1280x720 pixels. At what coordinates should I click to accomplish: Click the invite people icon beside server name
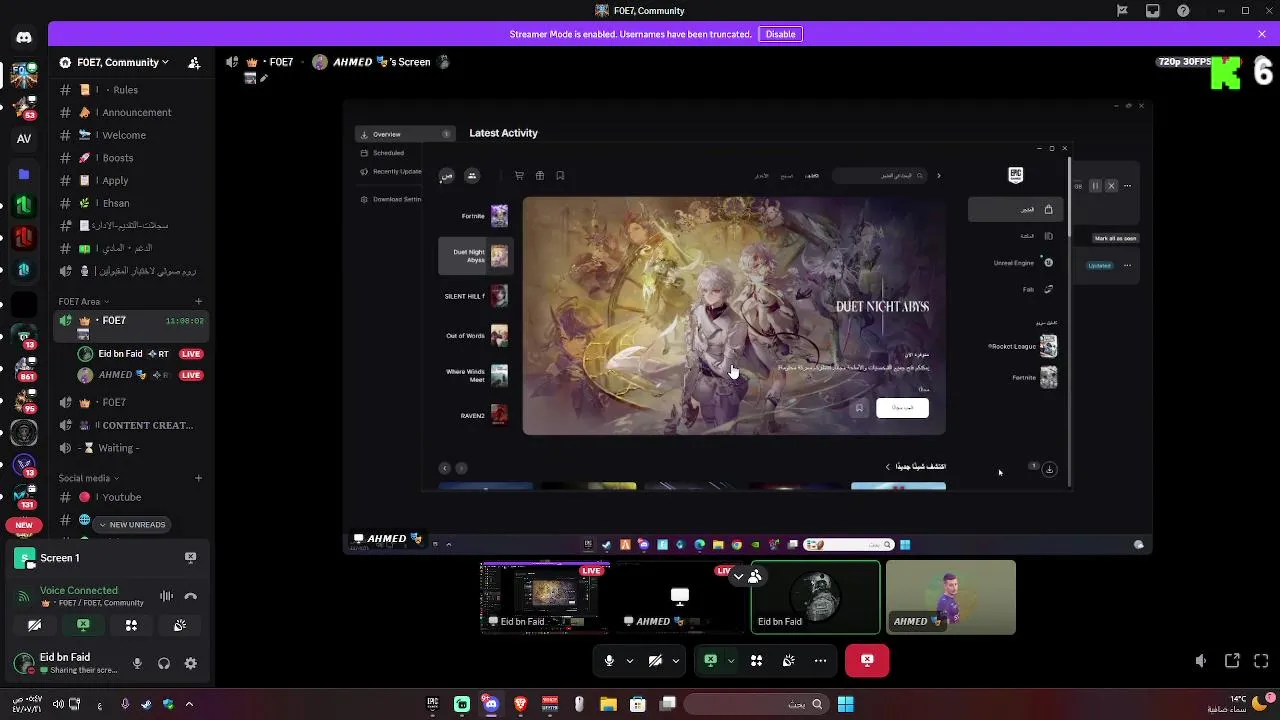coord(194,62)
